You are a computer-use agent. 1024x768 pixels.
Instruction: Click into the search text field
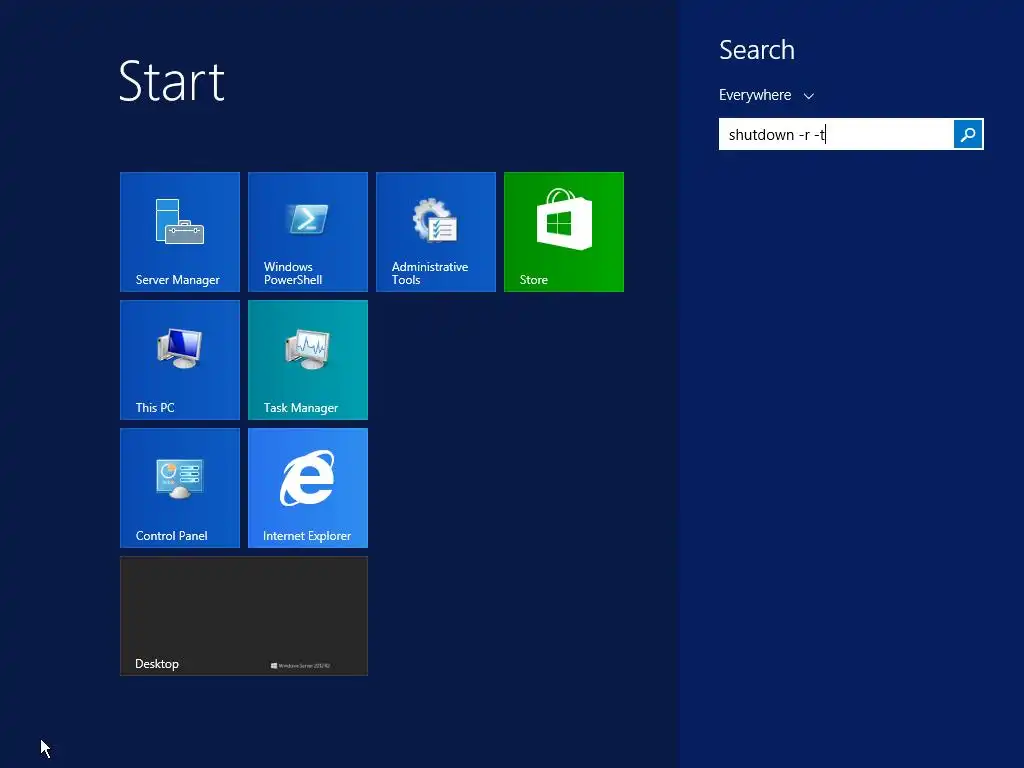(836, 134)
